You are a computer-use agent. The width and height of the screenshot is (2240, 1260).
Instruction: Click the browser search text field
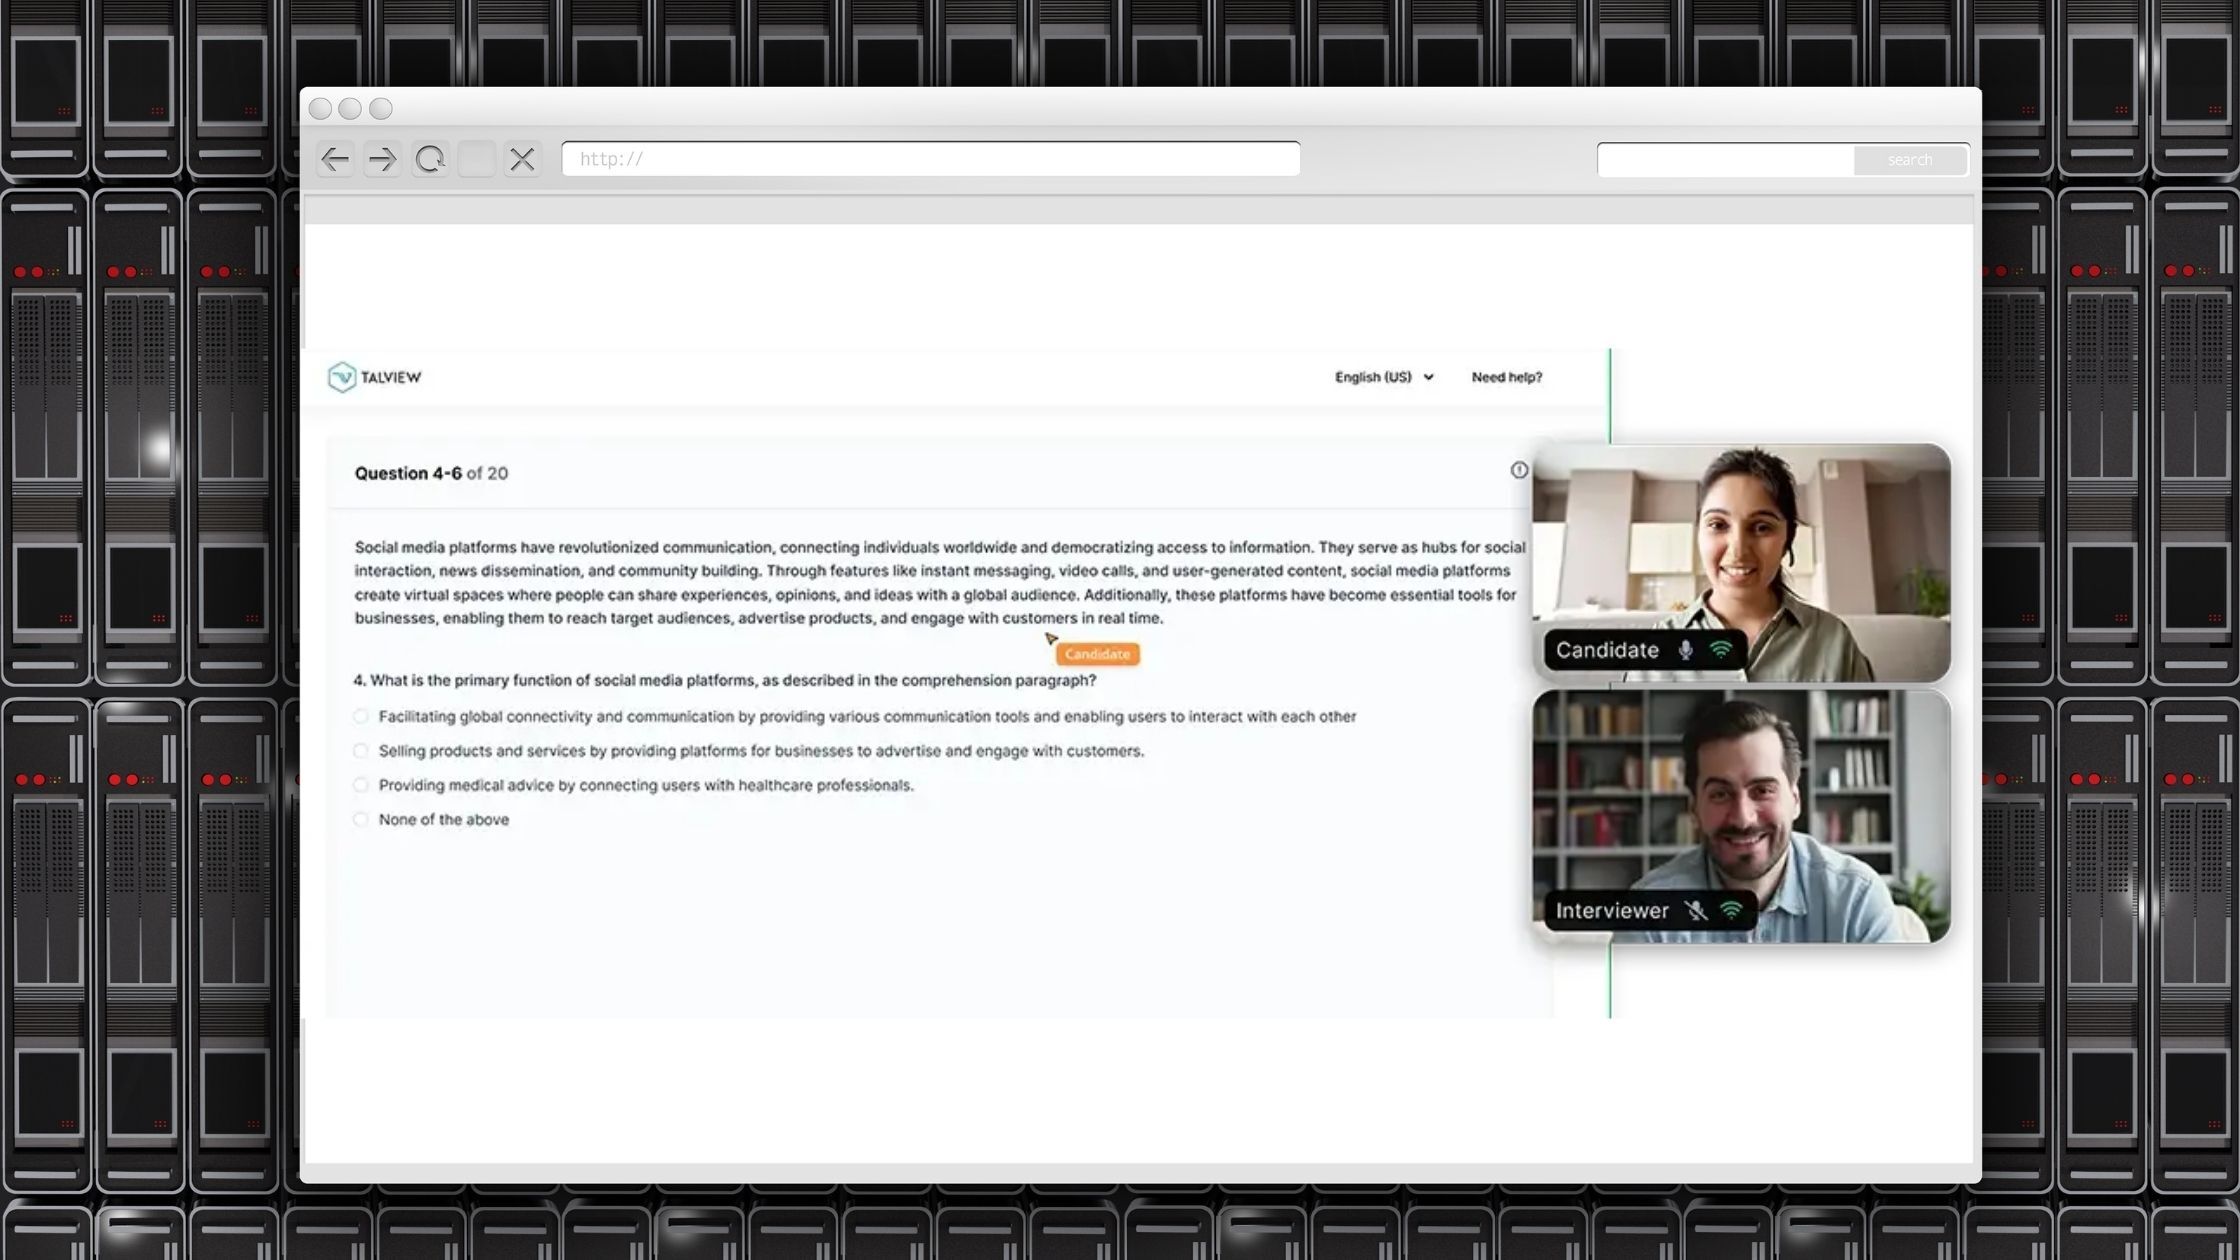coord(1725,160)
